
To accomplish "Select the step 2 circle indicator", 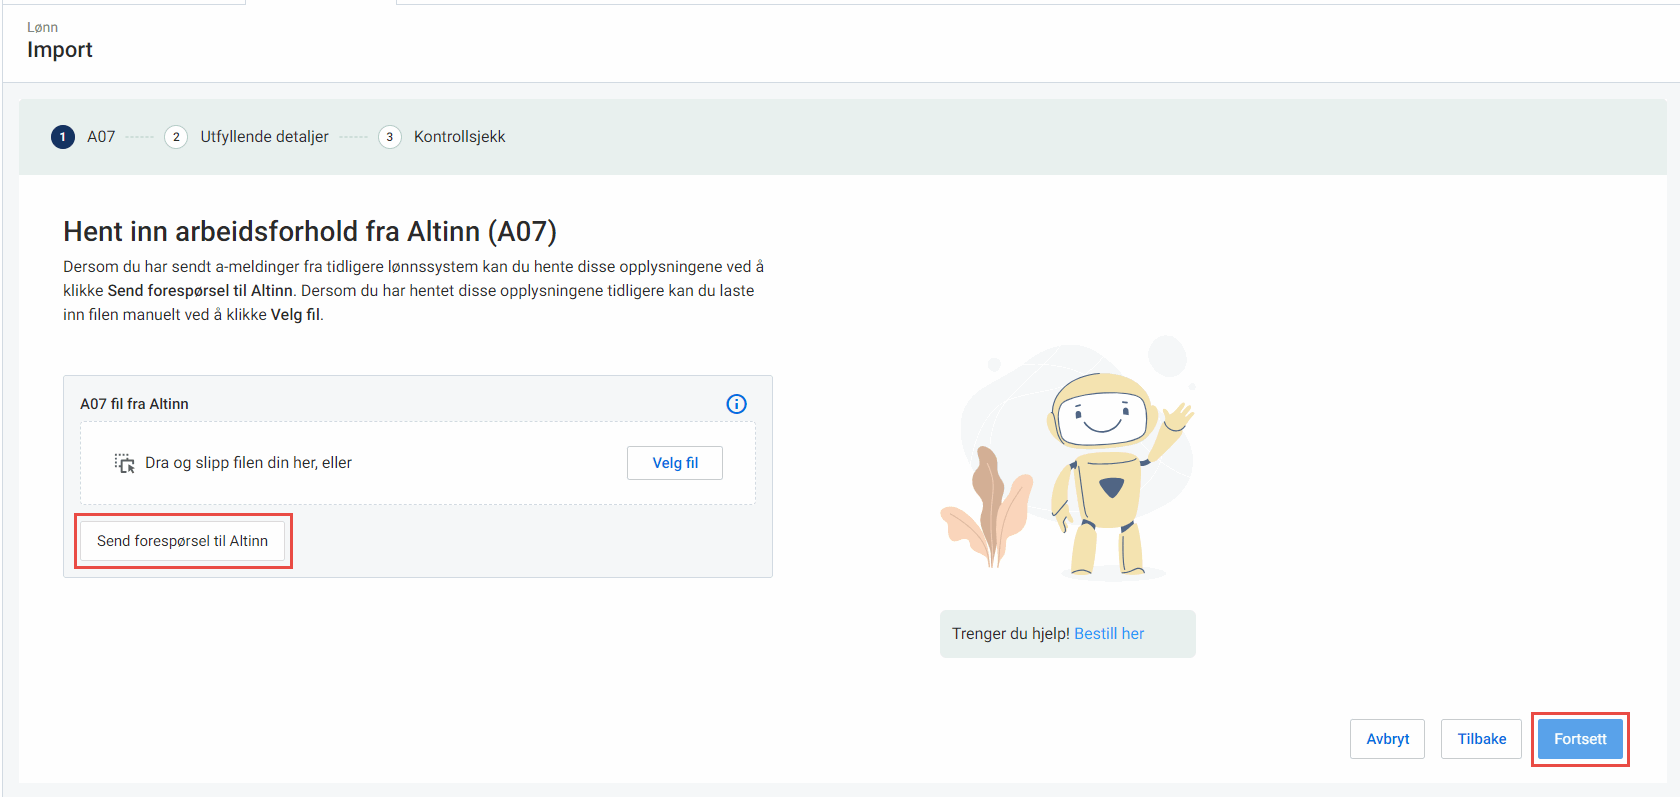I will pos(176,137).
